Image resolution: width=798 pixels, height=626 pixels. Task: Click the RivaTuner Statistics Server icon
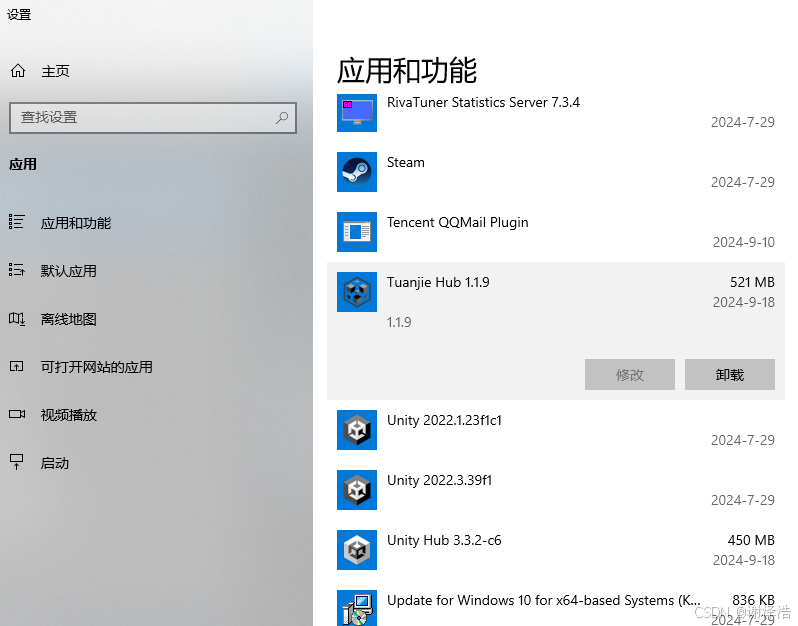pos(357,112)
